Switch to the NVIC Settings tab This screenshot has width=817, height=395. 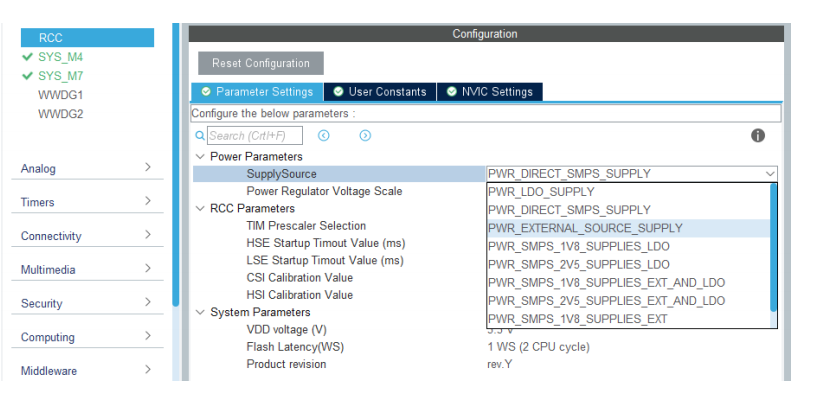490,92
